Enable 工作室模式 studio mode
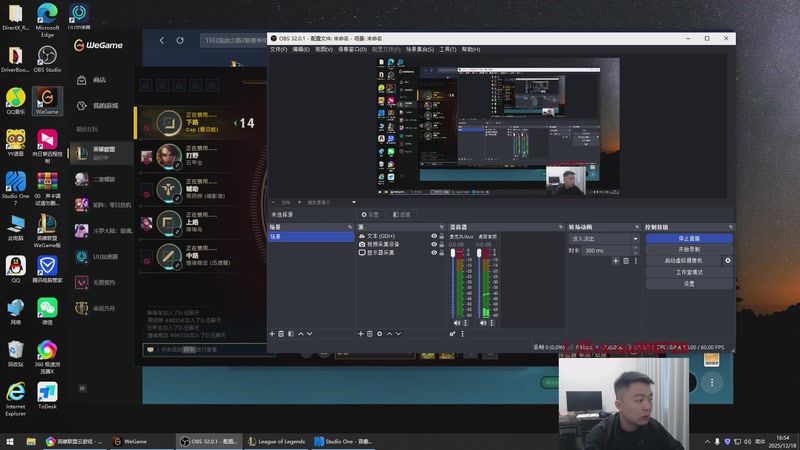 (689, 272)
